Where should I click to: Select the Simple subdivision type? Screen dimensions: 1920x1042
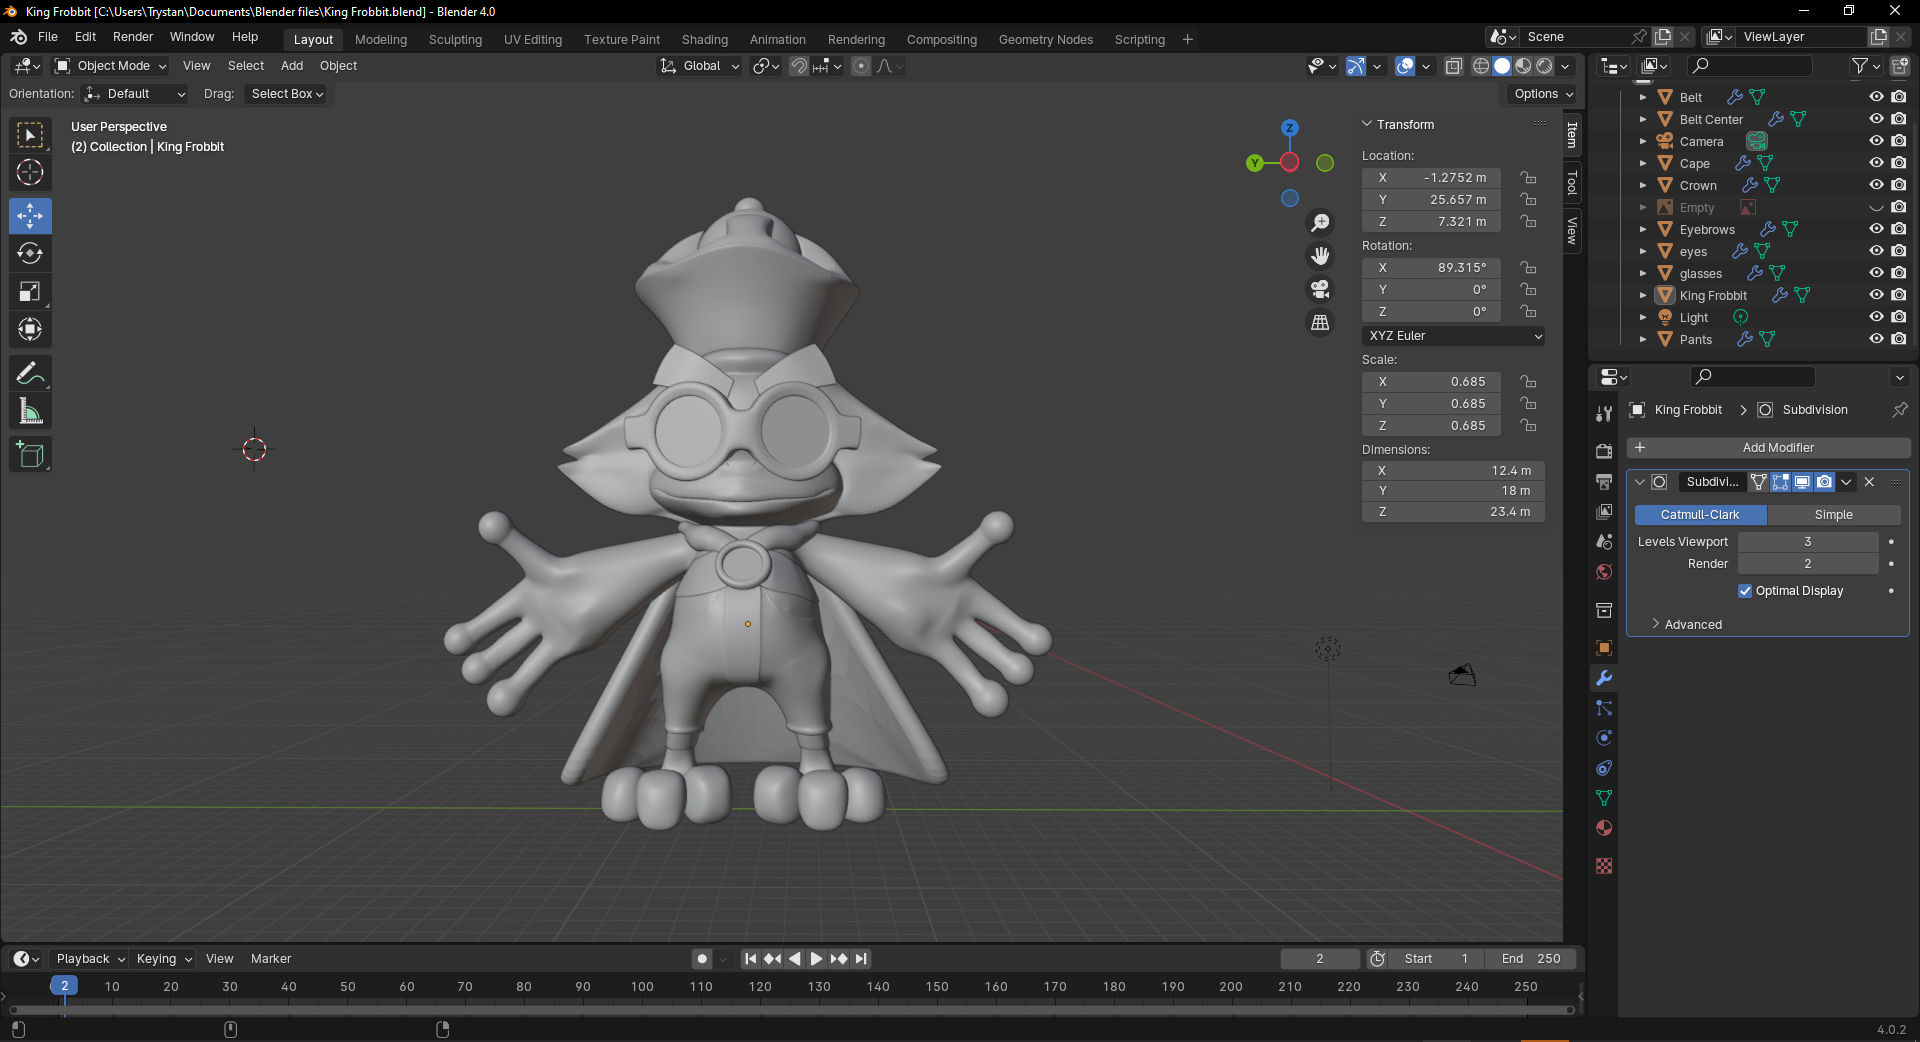pos(1833,515)
